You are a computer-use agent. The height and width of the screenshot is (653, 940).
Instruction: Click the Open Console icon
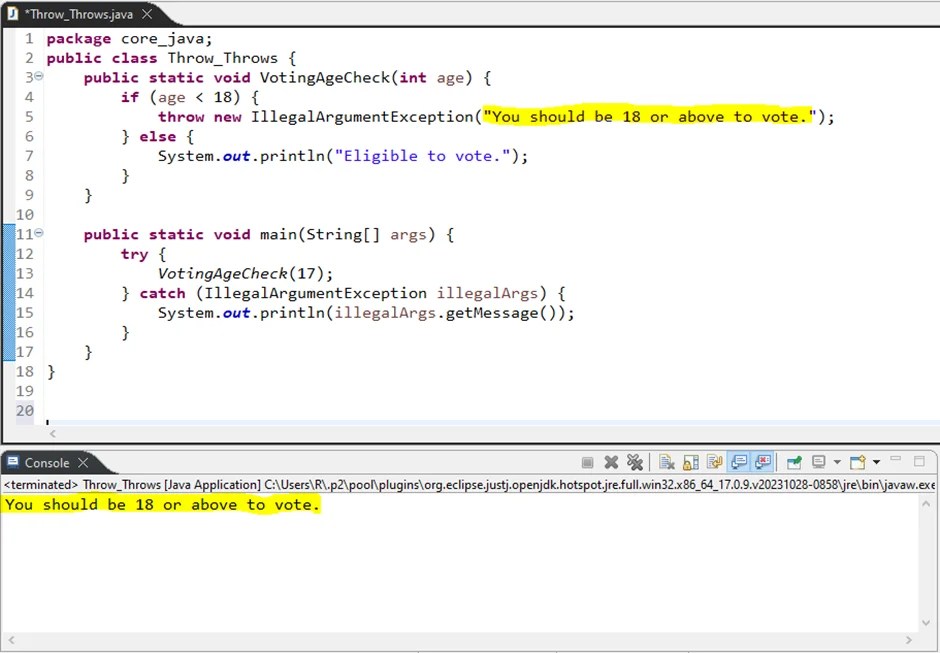[858, 462]
